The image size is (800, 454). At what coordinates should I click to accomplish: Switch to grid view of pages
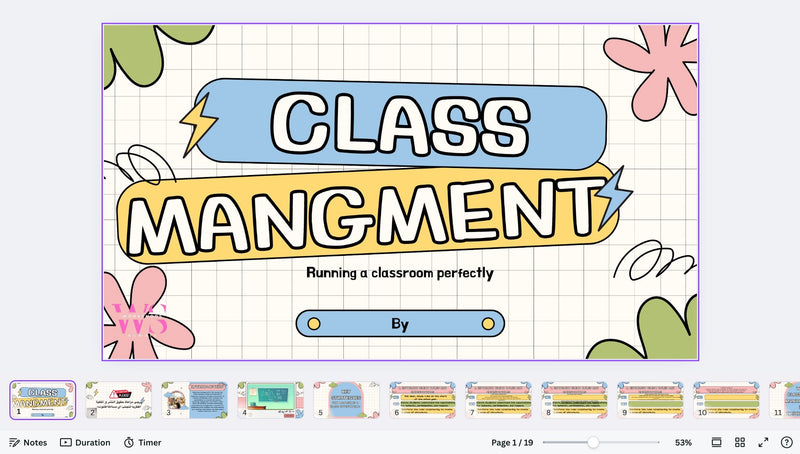tap(740, 442)
